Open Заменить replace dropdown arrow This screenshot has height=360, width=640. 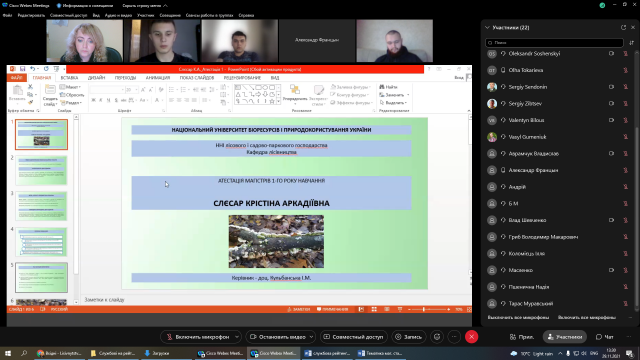(408, 95)
